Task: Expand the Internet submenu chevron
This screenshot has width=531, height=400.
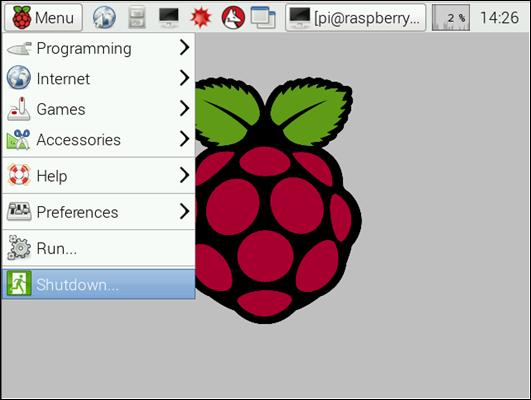Action: click(184, 78)
